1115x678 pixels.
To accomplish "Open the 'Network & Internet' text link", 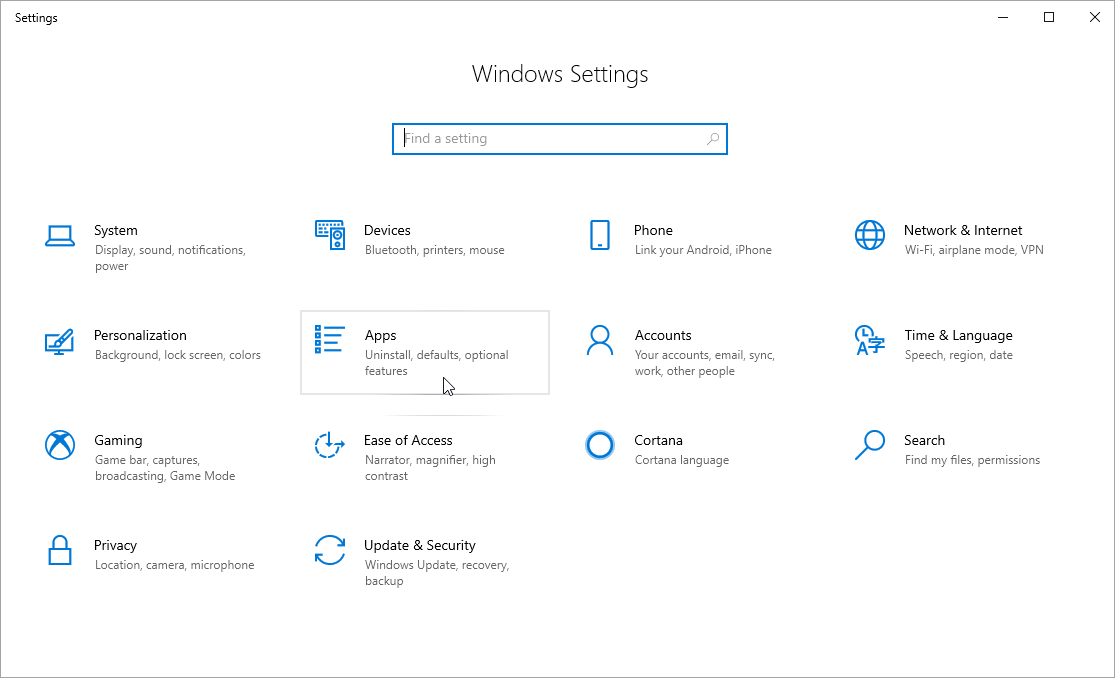I will click(962, 230).
